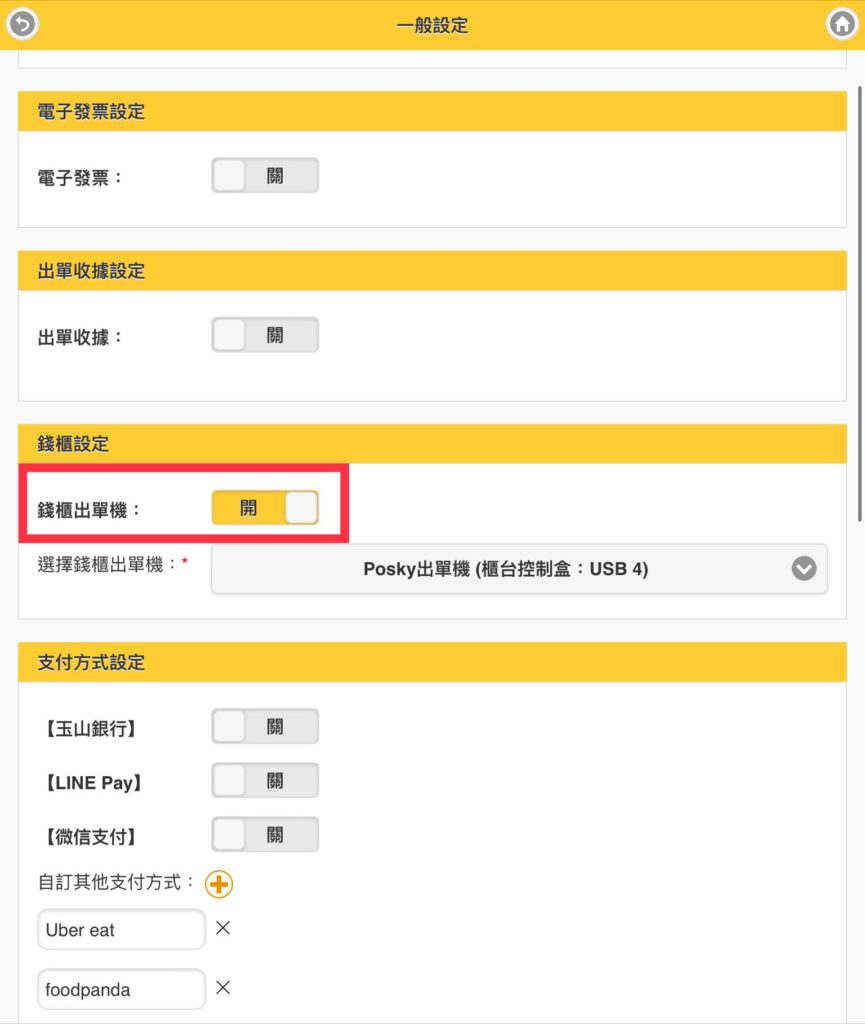Open the Posky出單機 printer dropdown
Image resolution: width=865 pixels, height=1024 pixels.
(x=519, y=569)
